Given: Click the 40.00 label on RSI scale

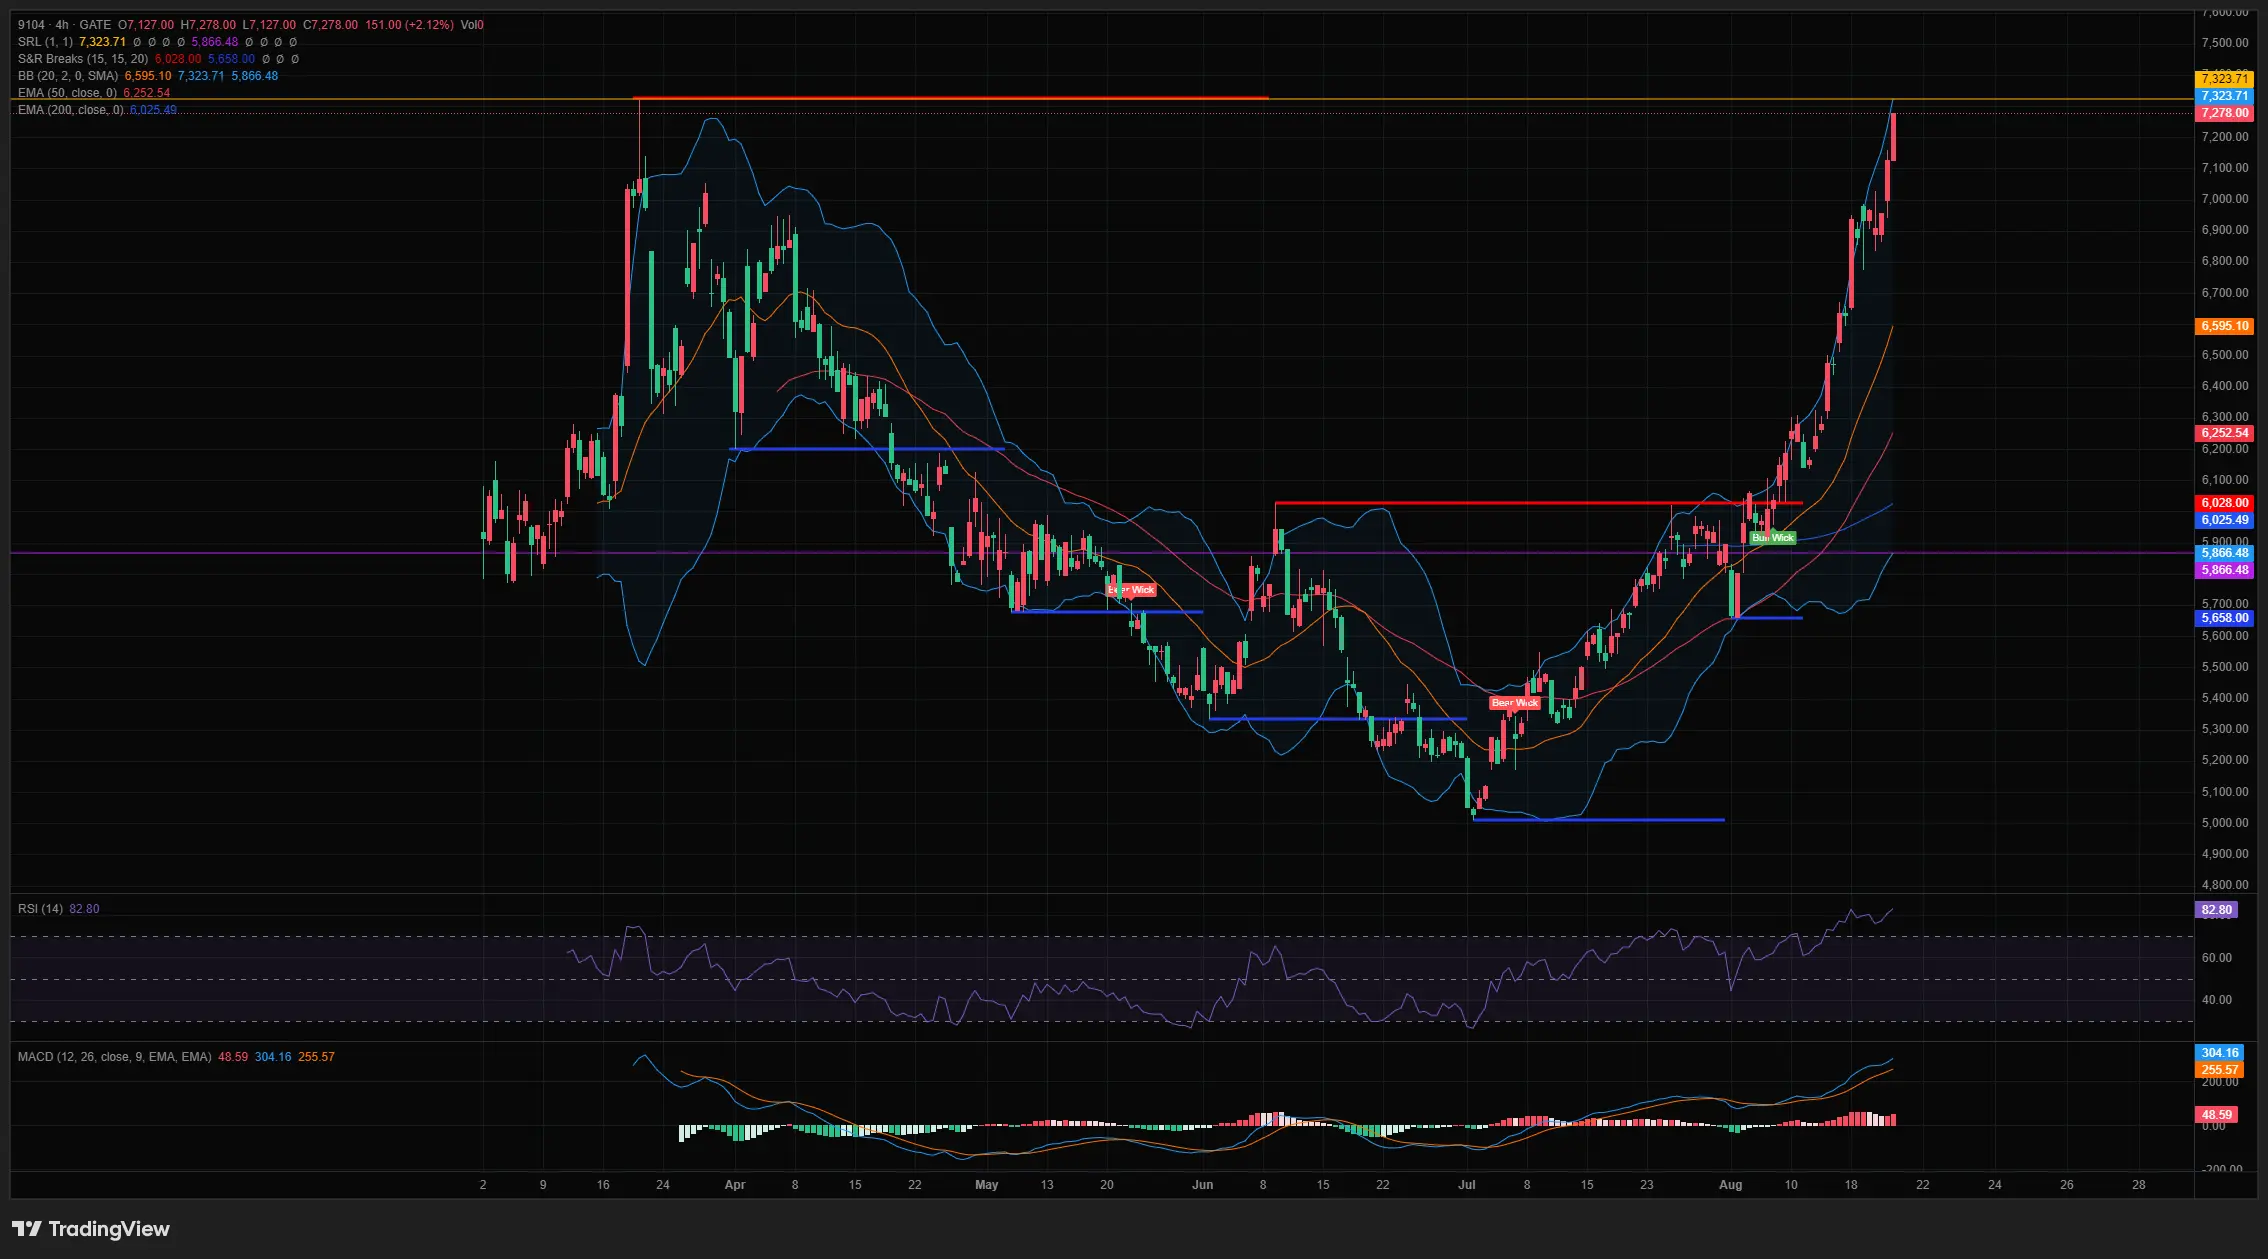Looking at the screenshot, I should pos(2217,1000).
